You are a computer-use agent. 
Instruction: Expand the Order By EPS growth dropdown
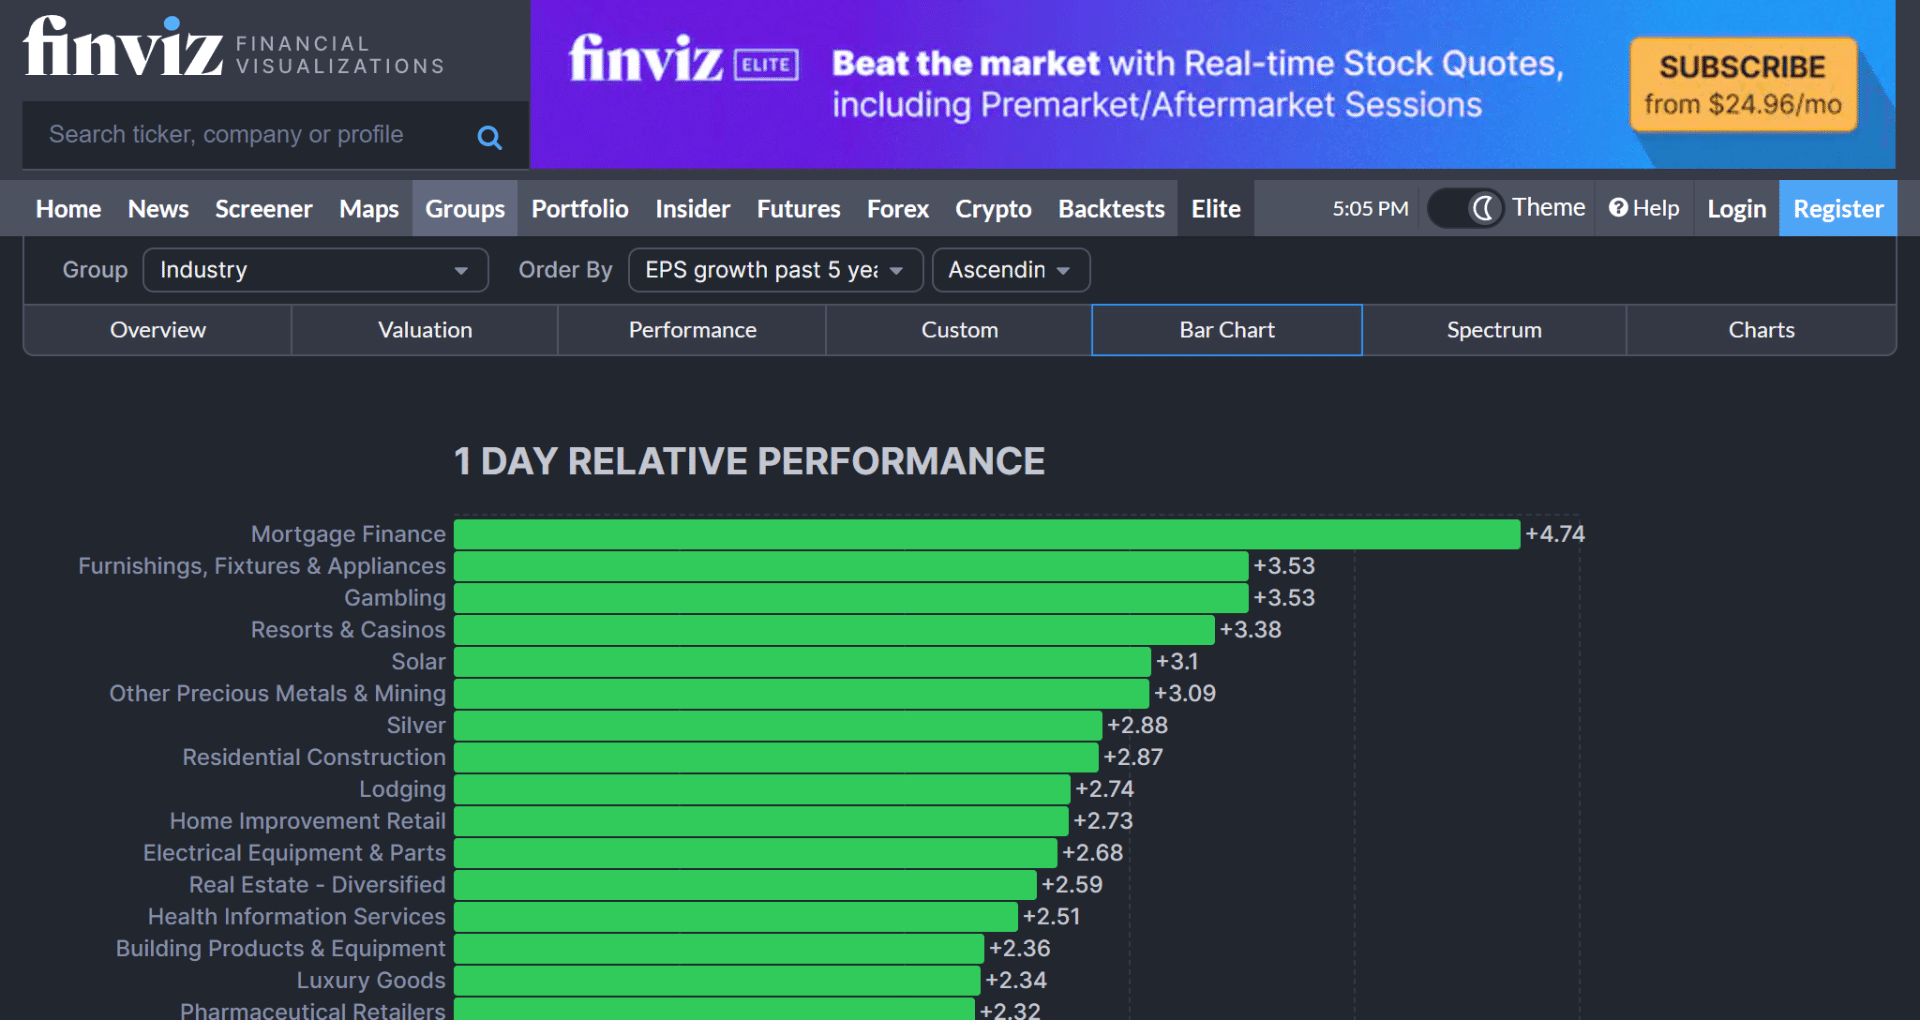coord(774,270)
